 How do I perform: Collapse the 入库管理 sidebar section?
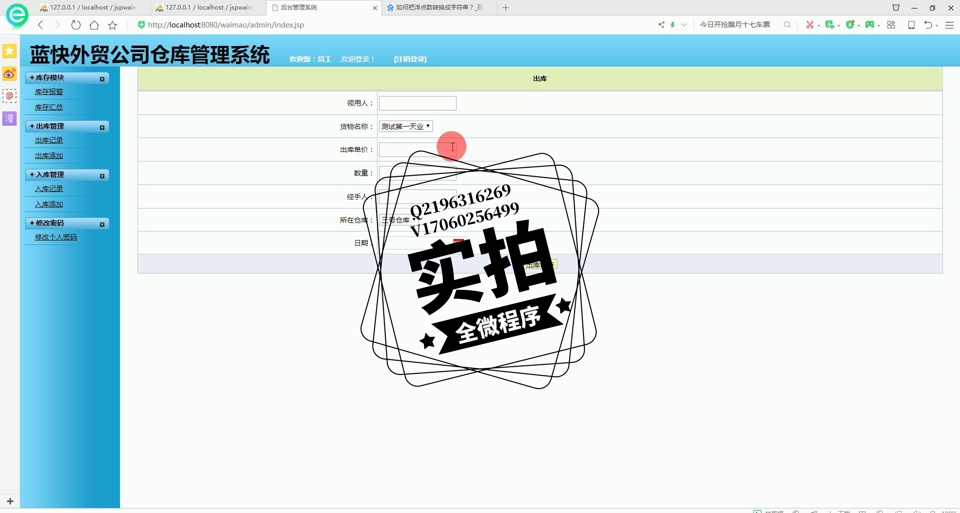[x=102, y=176]
